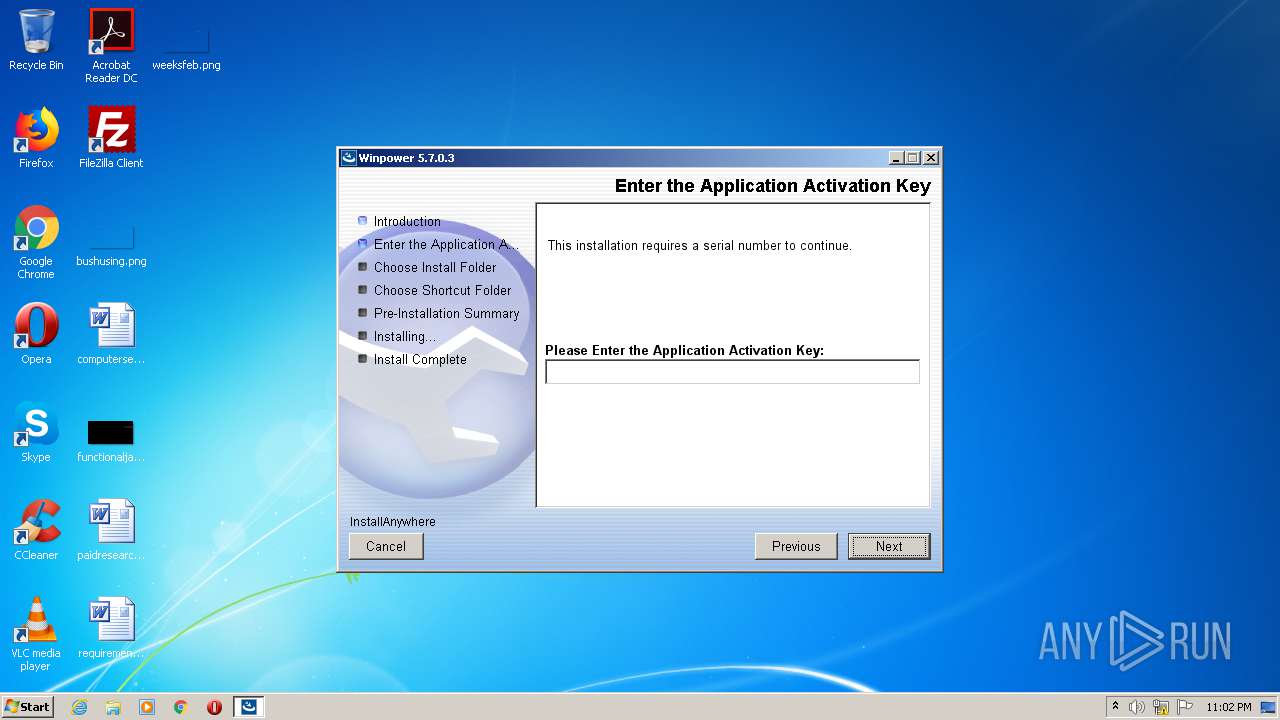The width and height of the screenshot is (1280, 720).
Task: Launch Opera from the taskbar
Action: coord(214,707)
